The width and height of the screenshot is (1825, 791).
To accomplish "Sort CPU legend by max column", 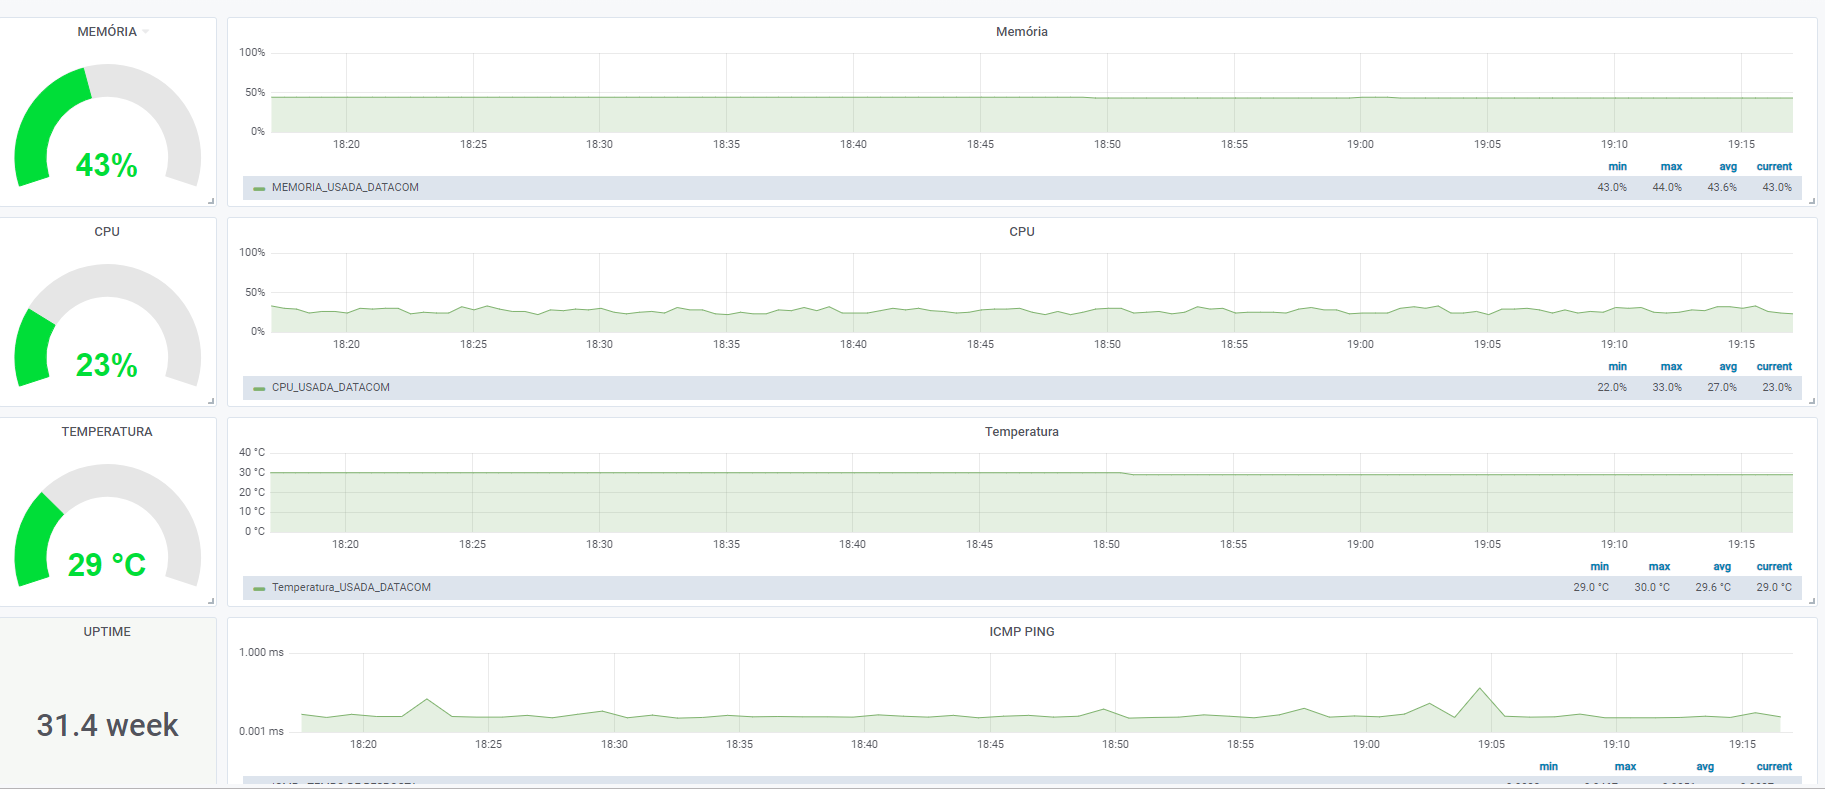I will point(1671,367).
